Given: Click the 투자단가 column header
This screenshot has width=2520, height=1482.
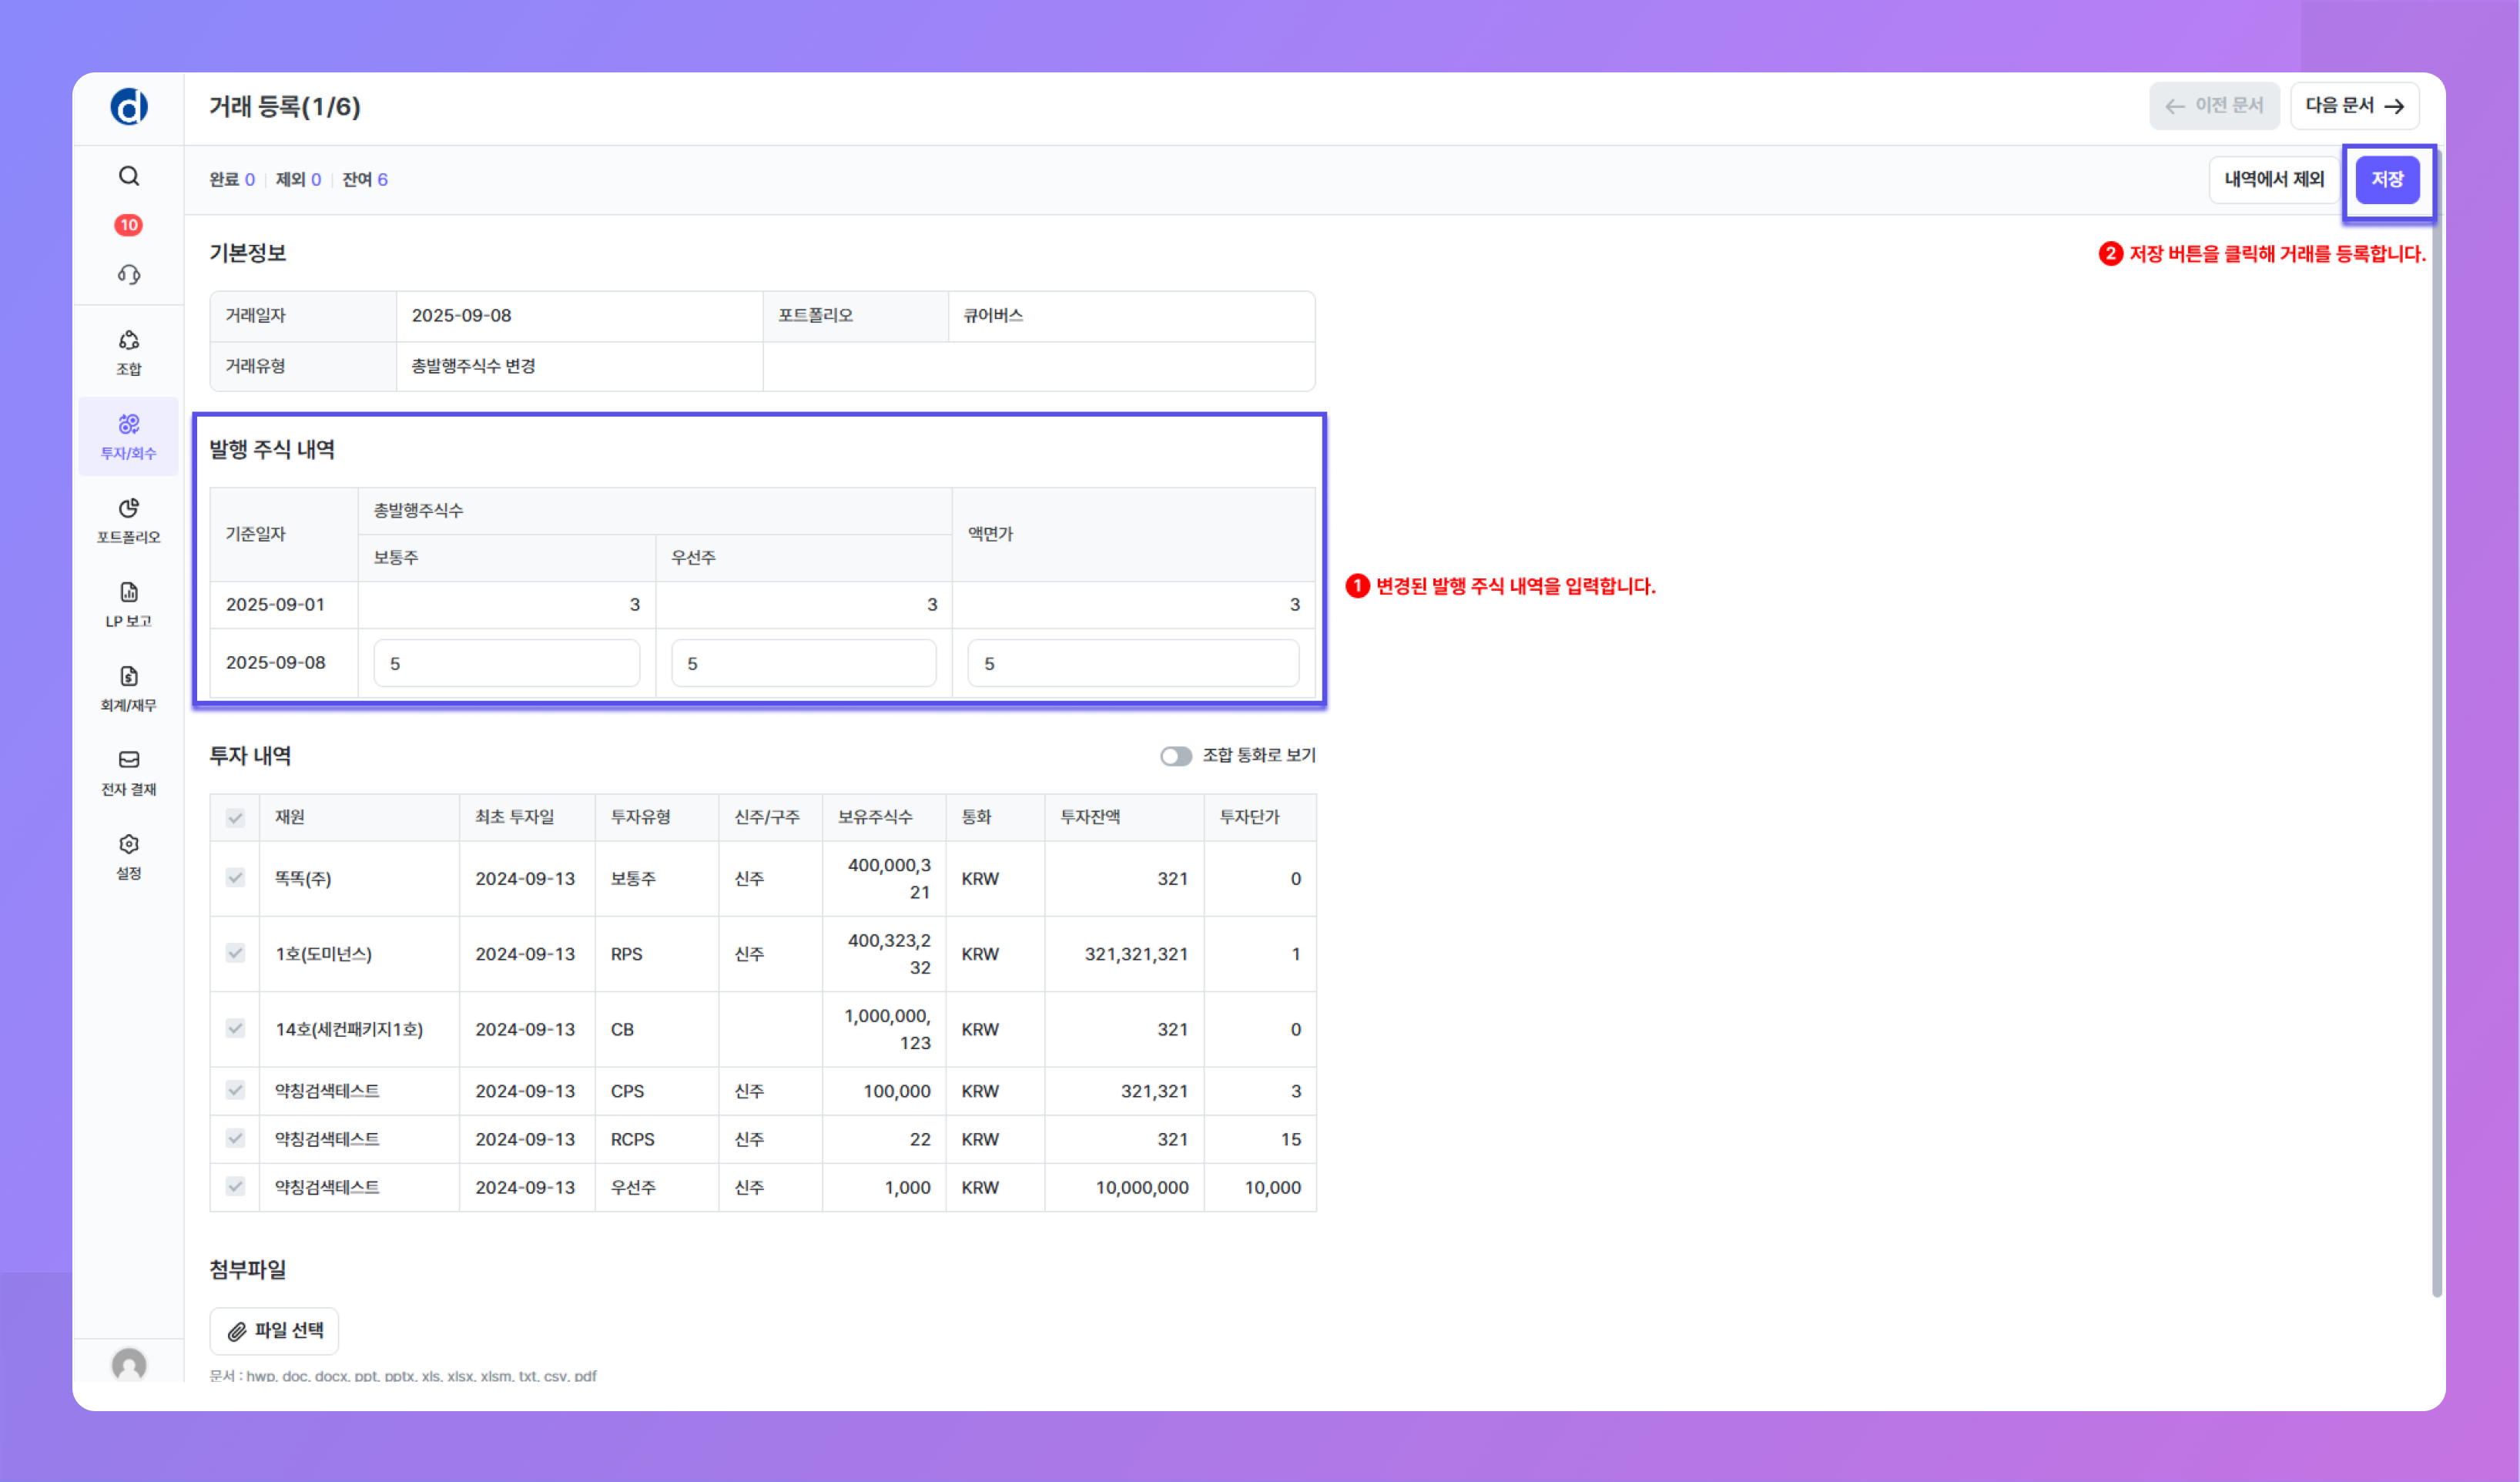Looking at the screenshot, I should click(x=1260, y=818).
